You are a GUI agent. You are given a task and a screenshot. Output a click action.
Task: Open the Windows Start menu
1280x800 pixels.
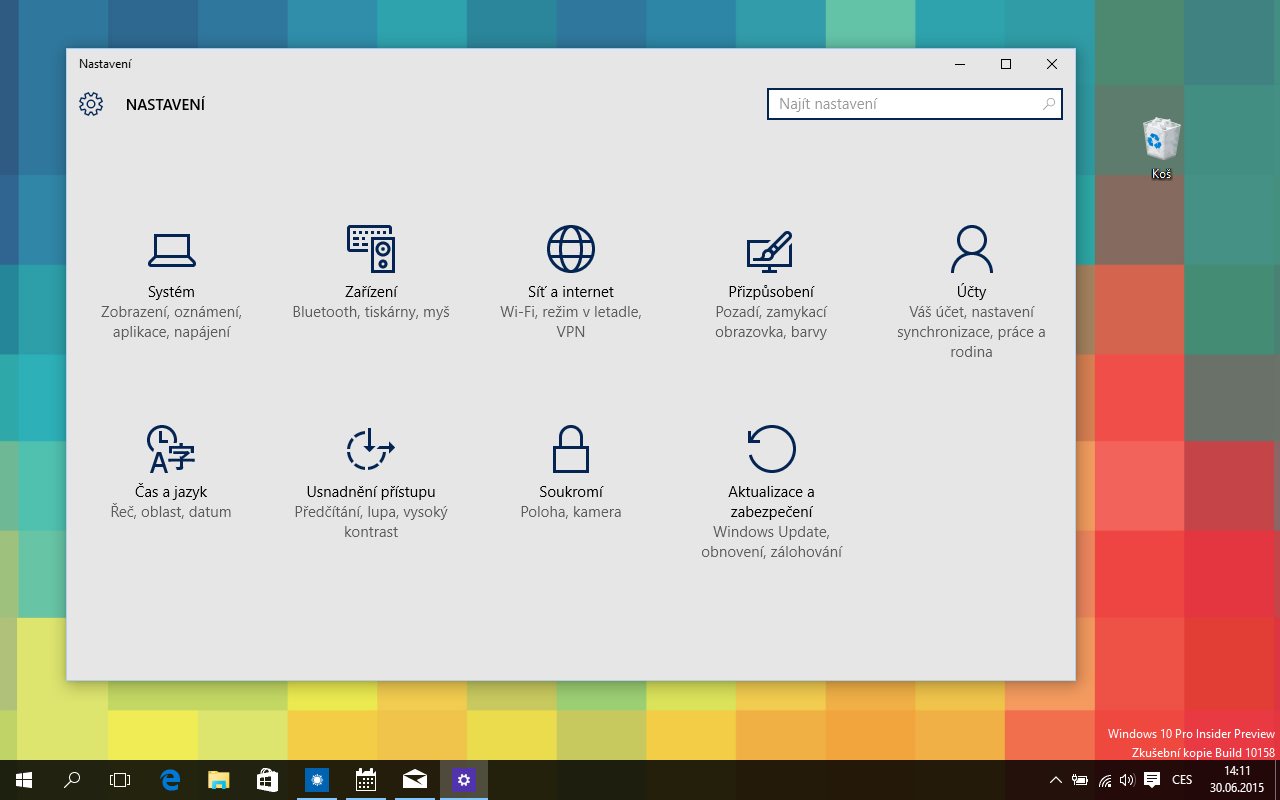click(x=24, y=780)
